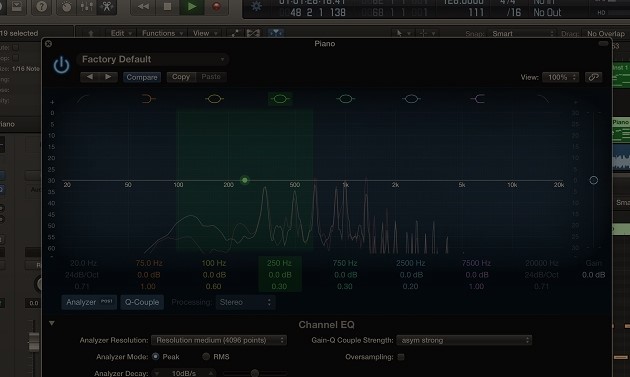
Task: Toggle the 750 Hz bell band icon
Action: point(346,98)
